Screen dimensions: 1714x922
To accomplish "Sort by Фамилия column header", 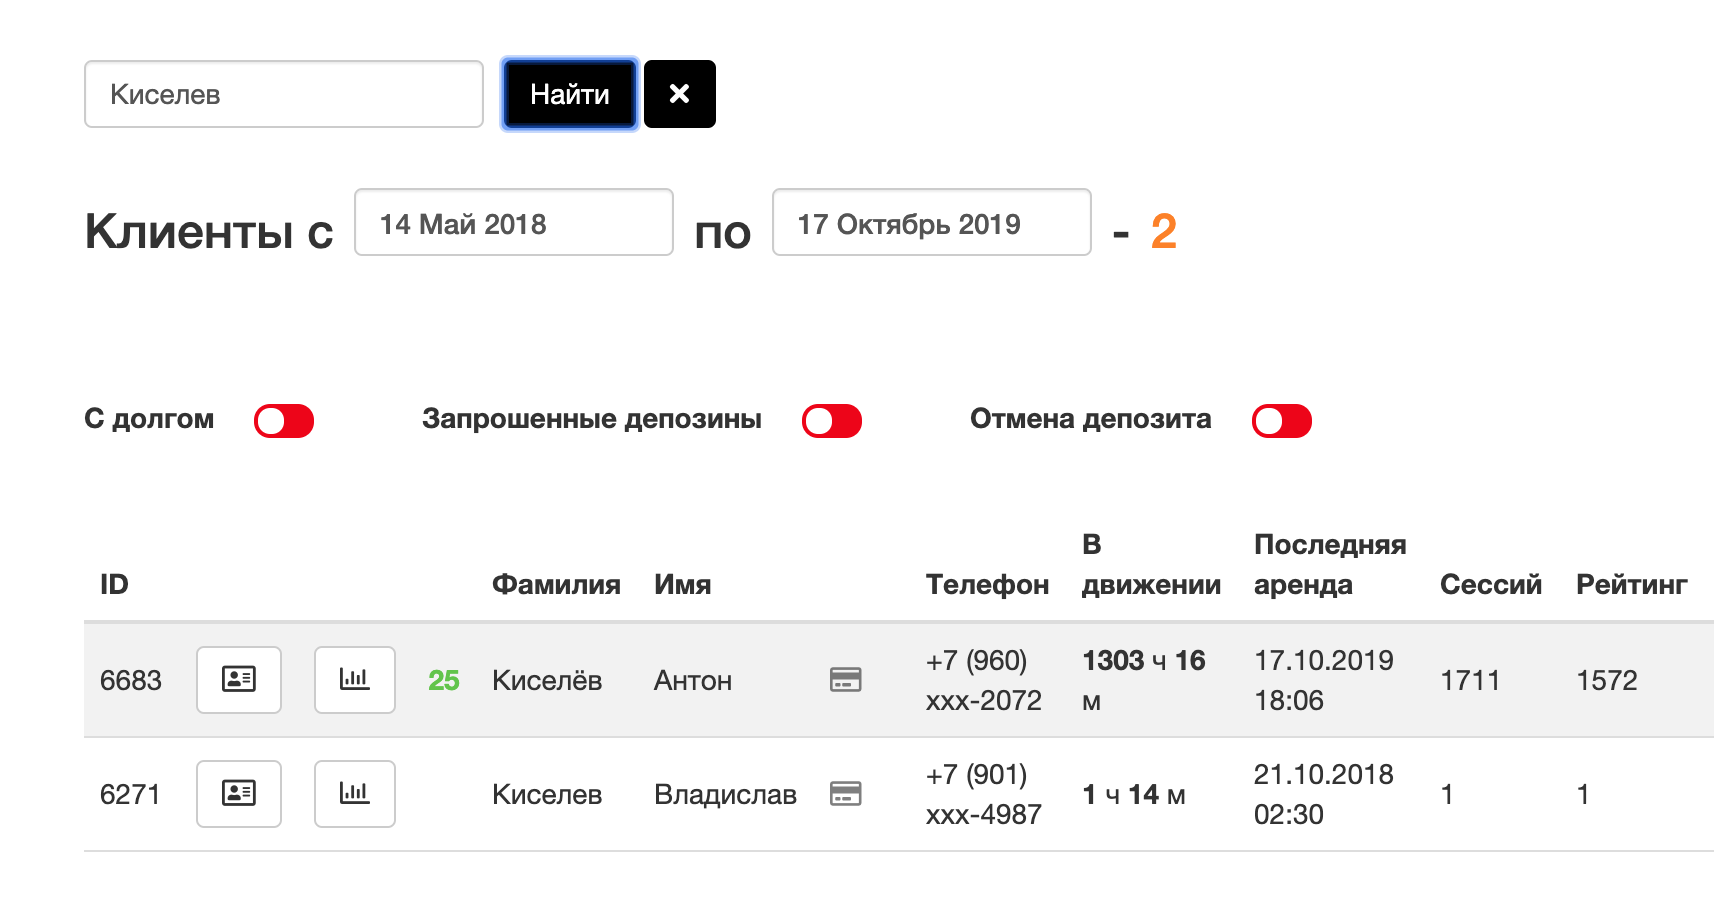I will [x=556, y=584].
